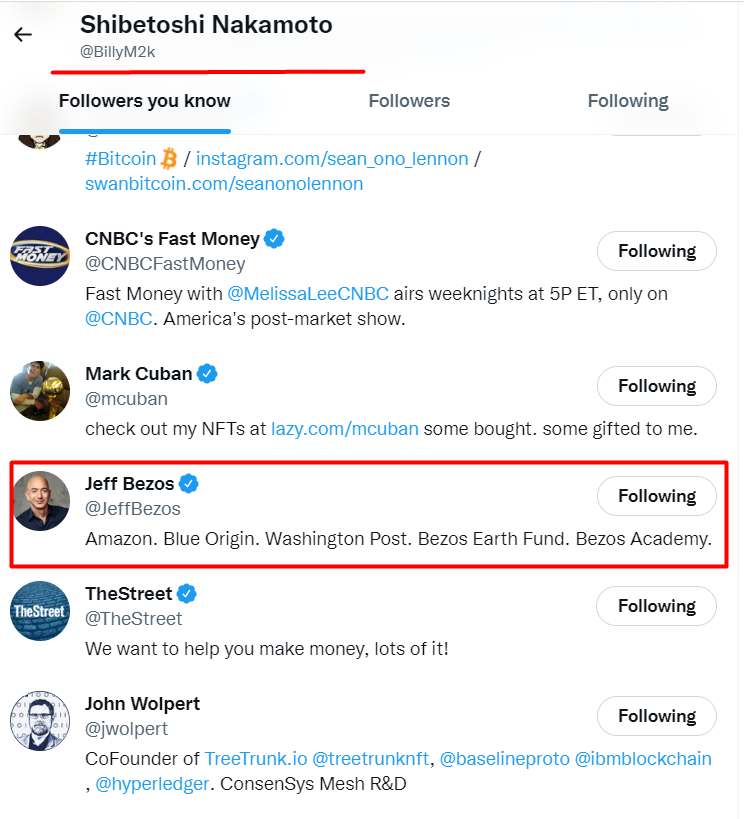Click verified badge beside Mark Cuban
Screen dimensions: 744x819
tap(207, 374)
